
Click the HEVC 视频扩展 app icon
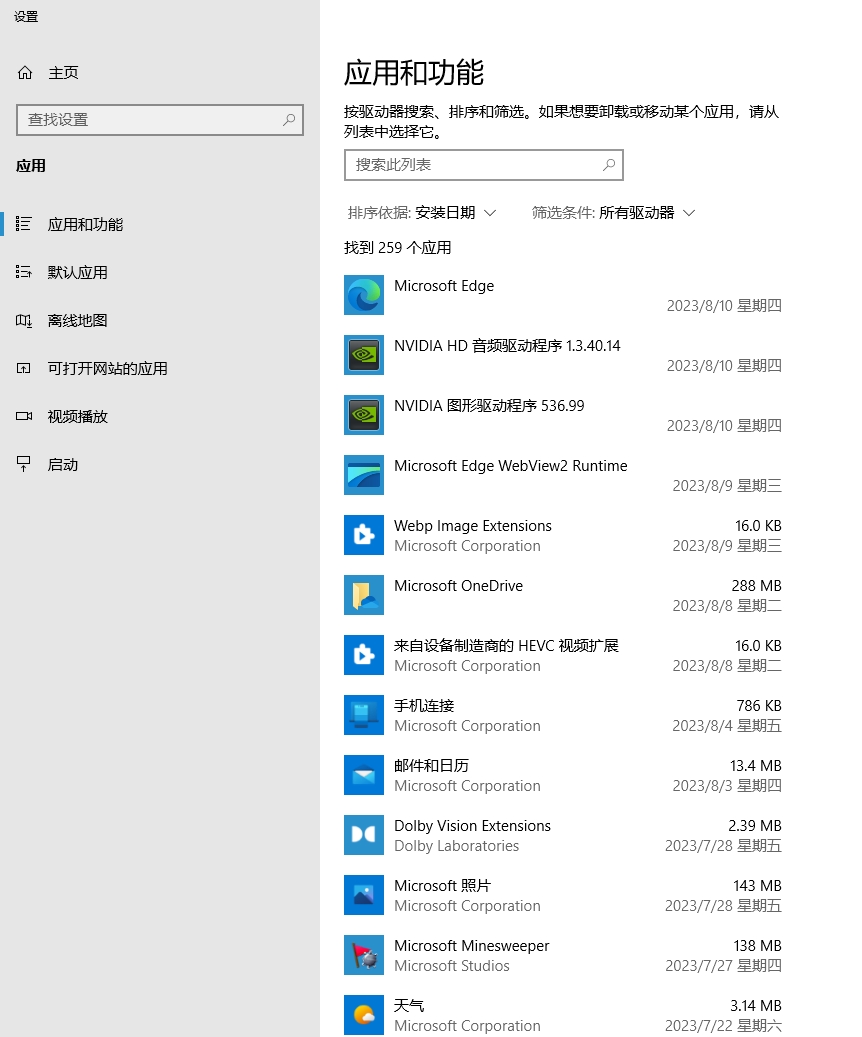(364, 655)
